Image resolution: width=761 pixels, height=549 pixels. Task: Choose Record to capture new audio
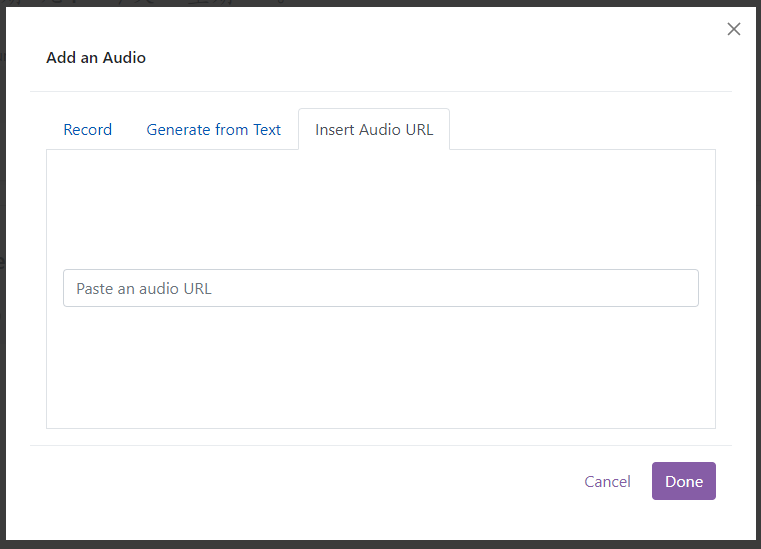pyautogui.click(x=87, y=130)
